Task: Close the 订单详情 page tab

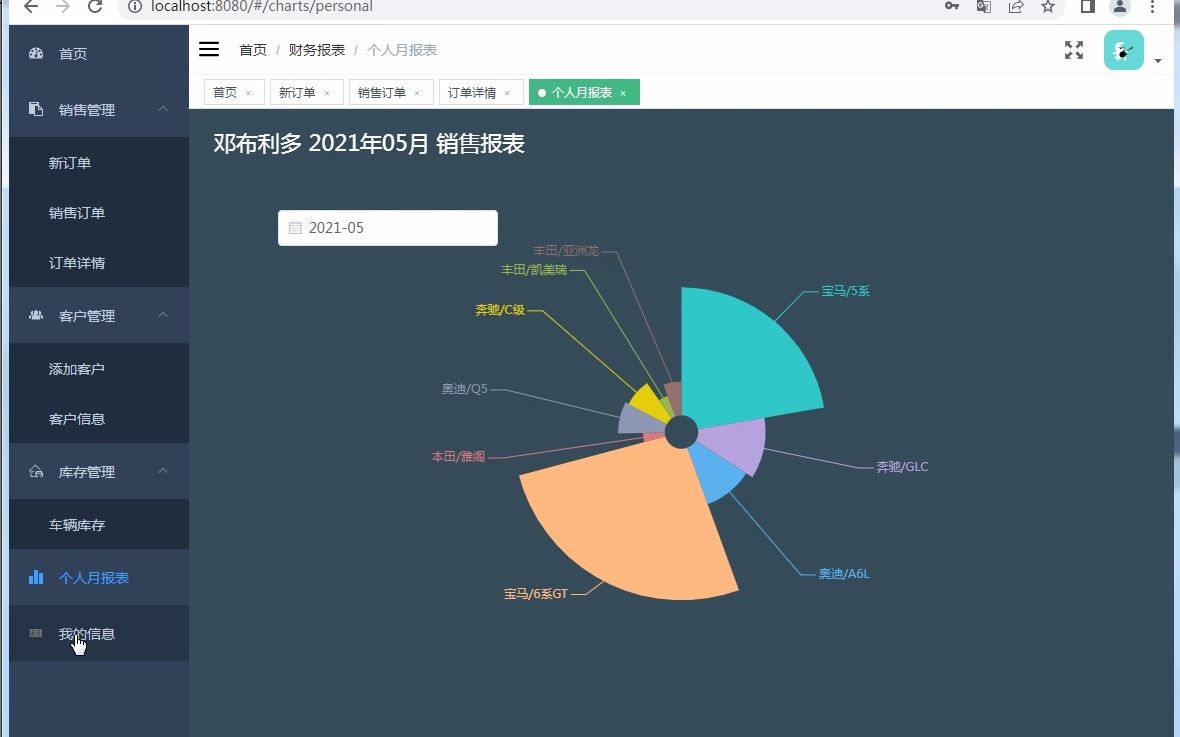Action: (507, 93)
